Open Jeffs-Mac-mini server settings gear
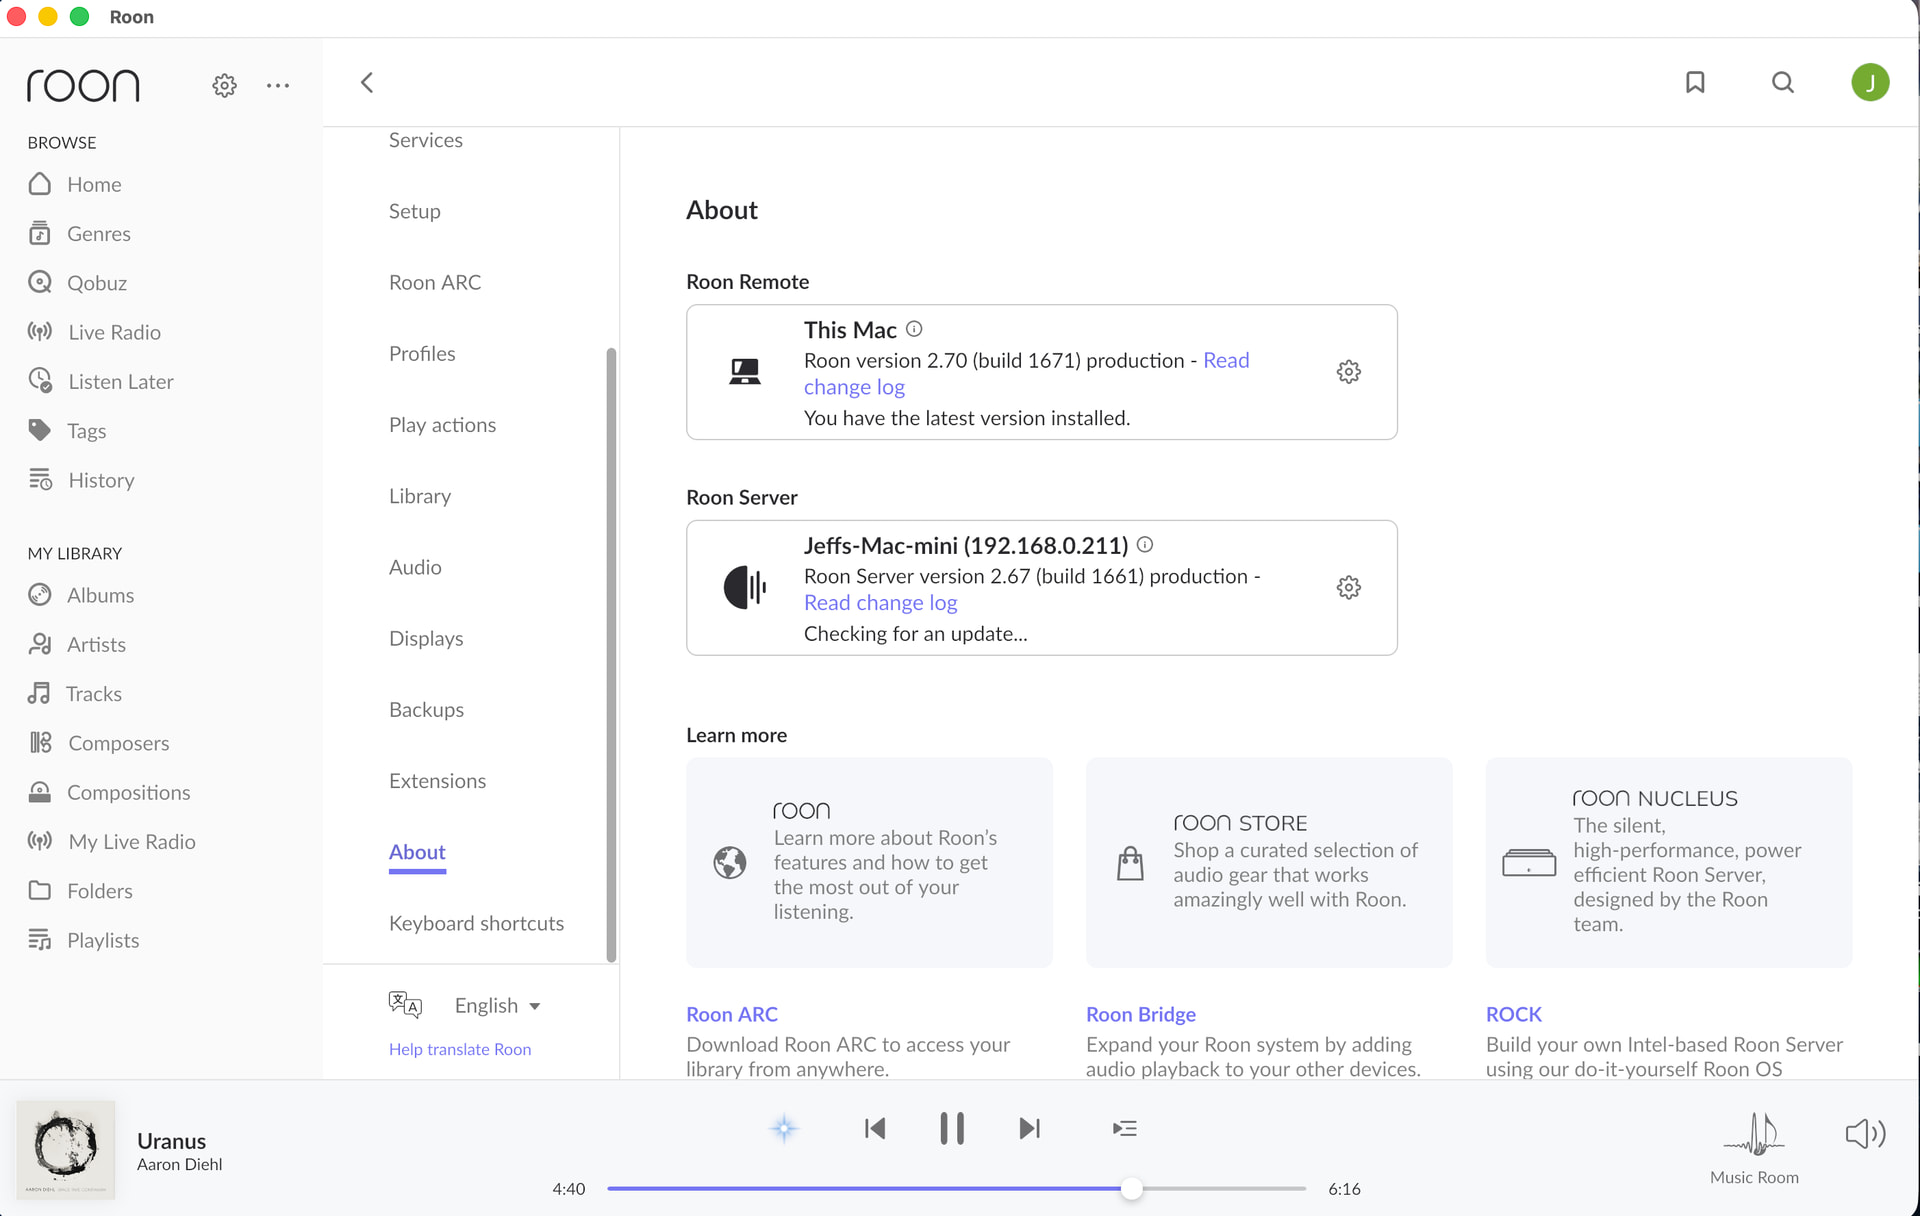Viewport: 1920px width, 1216px height. [1349, 587]
